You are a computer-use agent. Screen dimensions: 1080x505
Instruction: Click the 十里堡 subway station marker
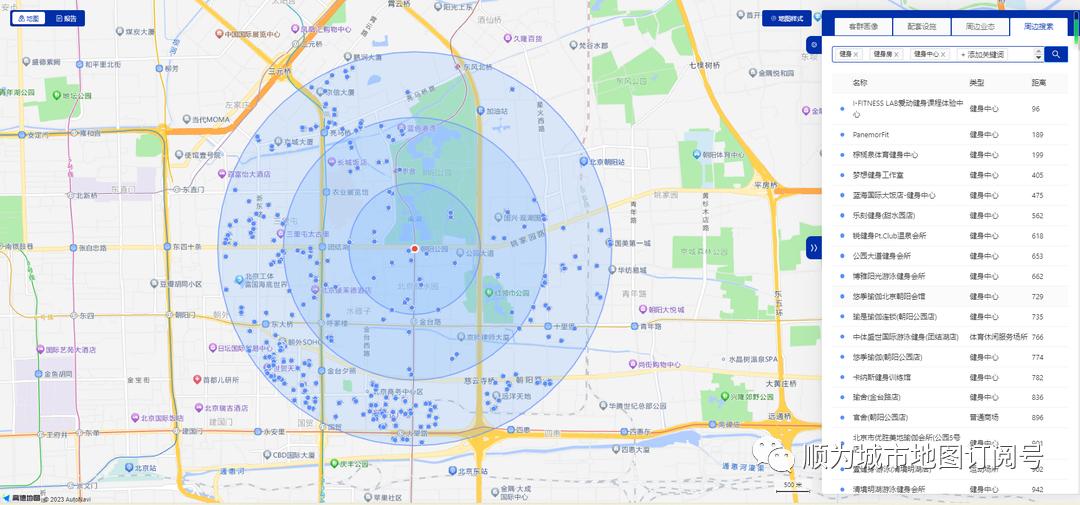(548, 326)
